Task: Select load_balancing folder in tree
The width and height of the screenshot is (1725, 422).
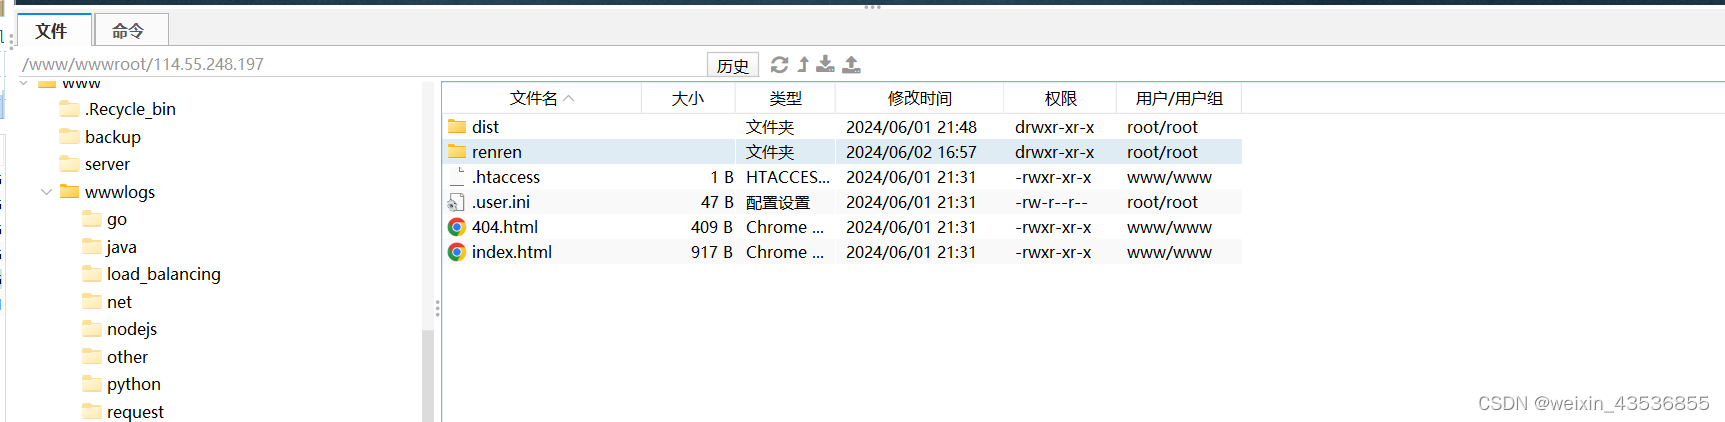Action: click(x=164, y=274)
